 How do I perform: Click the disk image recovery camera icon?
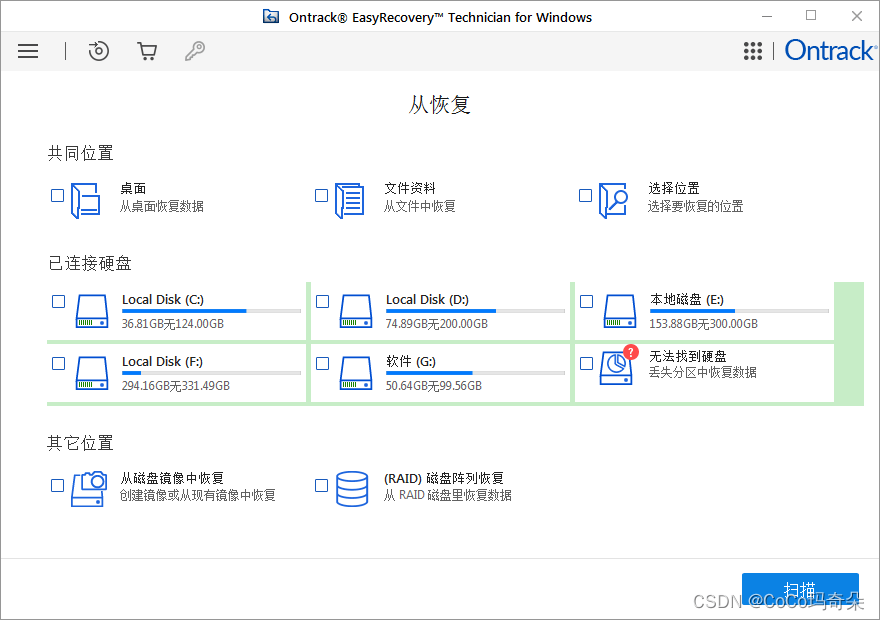[88, 489]
